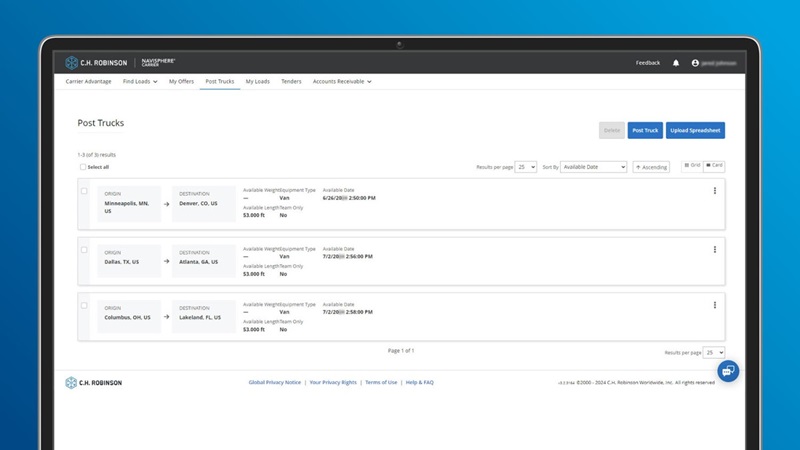800x450 pixels.
Task: Switch to Card view
Action: [x=714, y=166]
